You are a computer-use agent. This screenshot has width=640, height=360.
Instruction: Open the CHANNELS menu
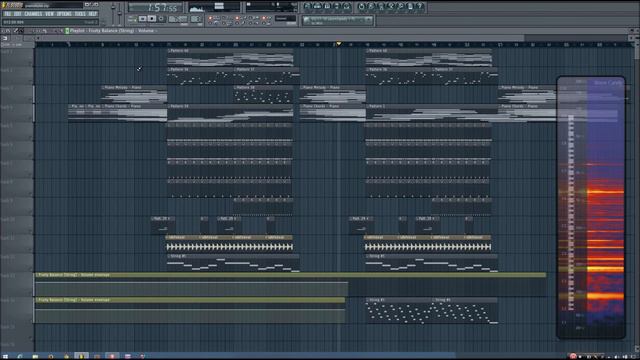pyautogui.click(x=33, y=14)
